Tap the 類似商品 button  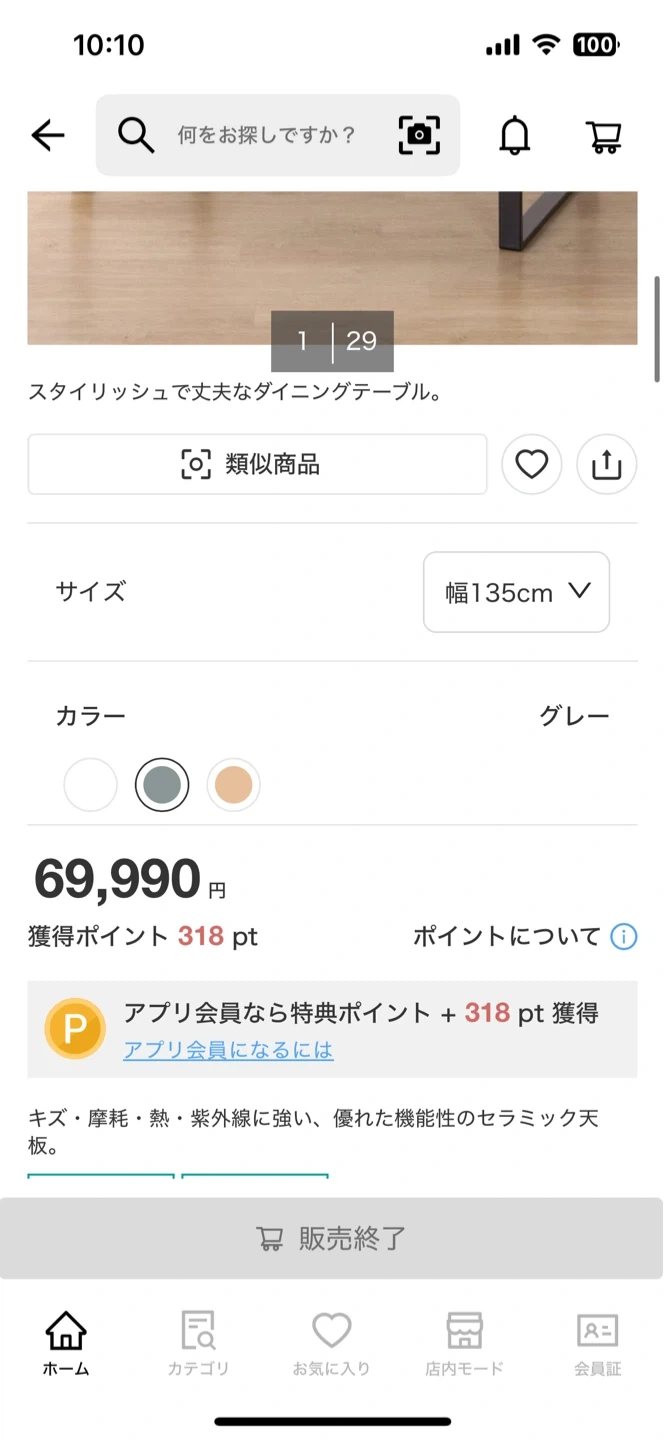pyautogui.click(x=257, y=464)
